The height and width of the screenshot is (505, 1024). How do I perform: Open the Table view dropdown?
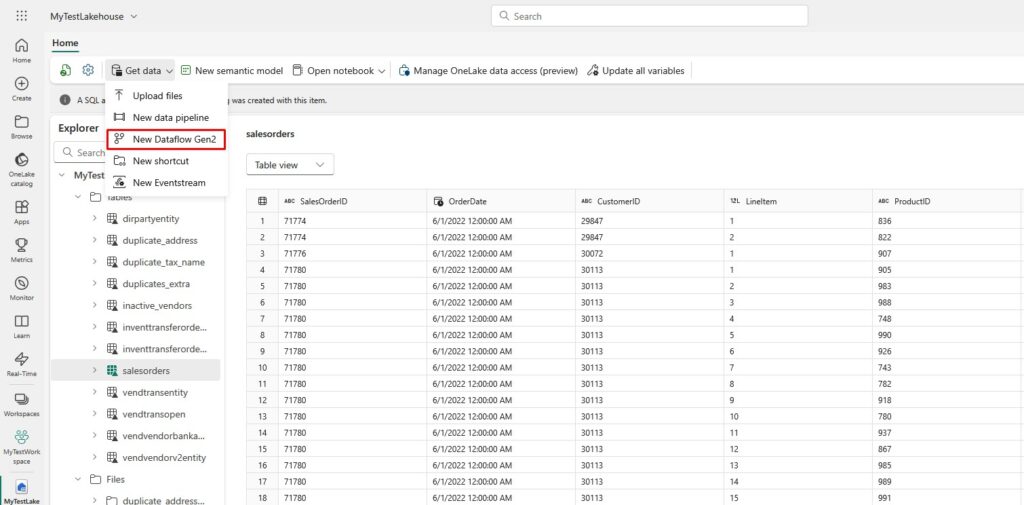coord(290,165)
